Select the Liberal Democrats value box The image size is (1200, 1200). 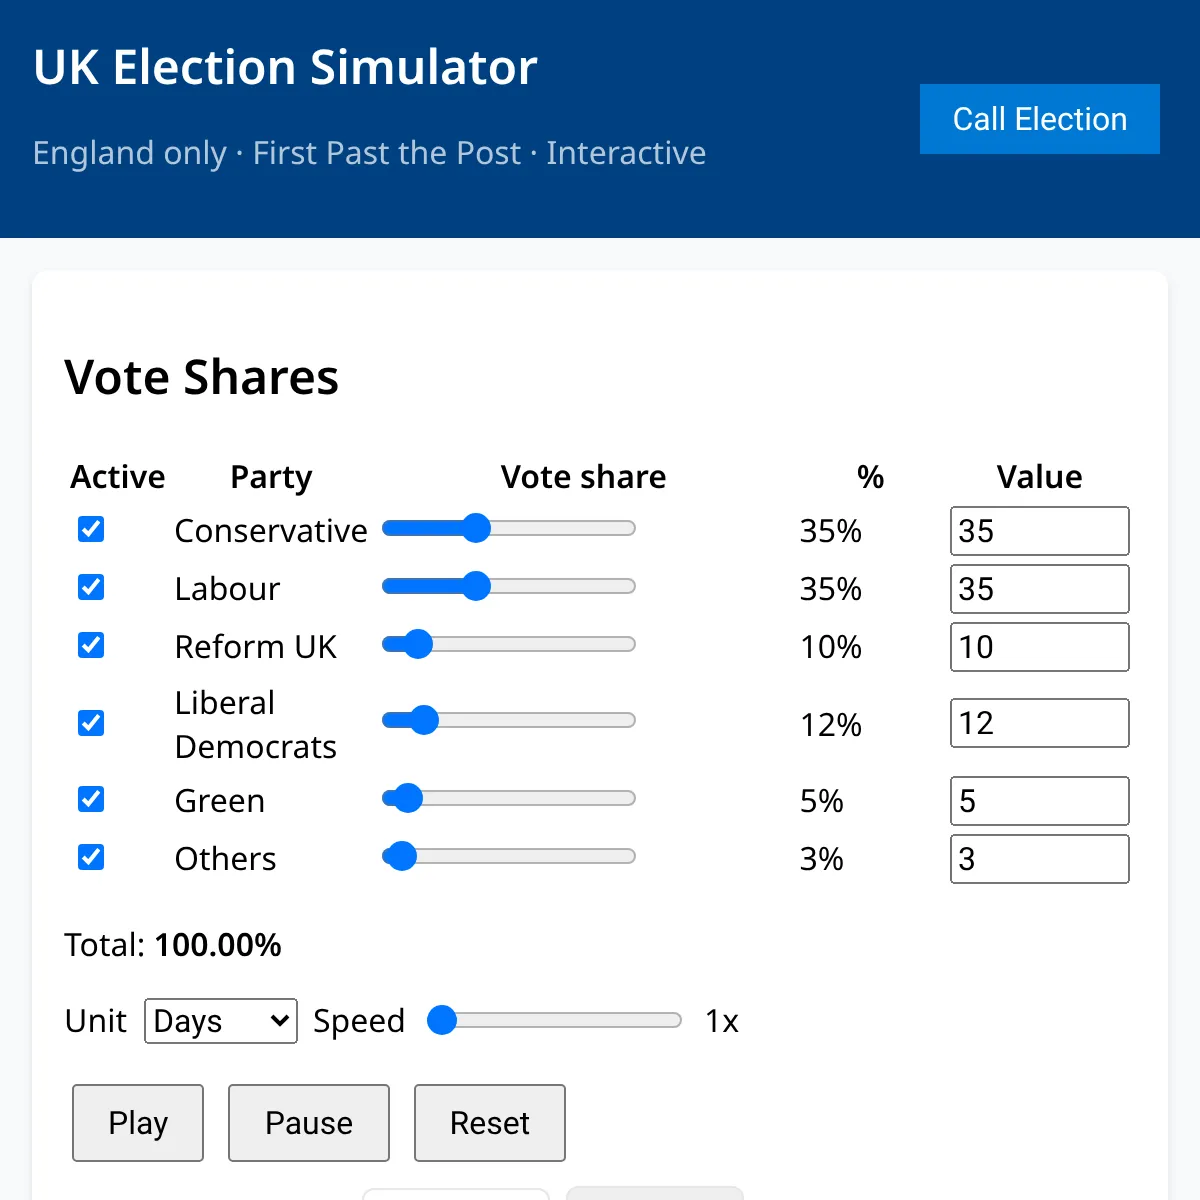click(x=1040, y=723)
